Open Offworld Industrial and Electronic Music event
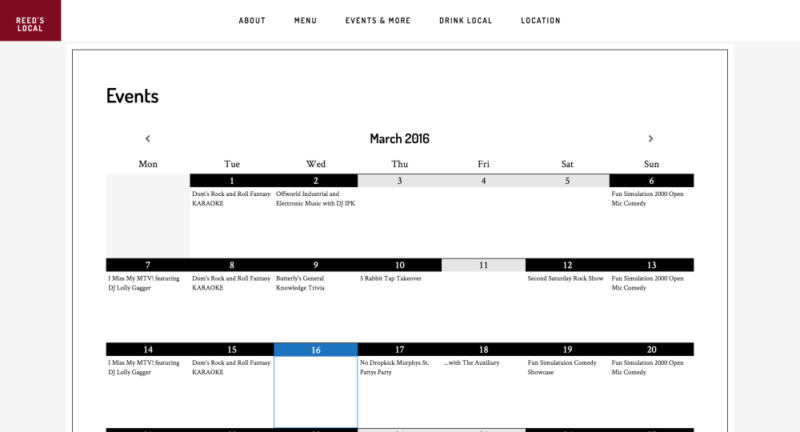Image resolution: width=800 pixels, height=432 pixels. 315,198
